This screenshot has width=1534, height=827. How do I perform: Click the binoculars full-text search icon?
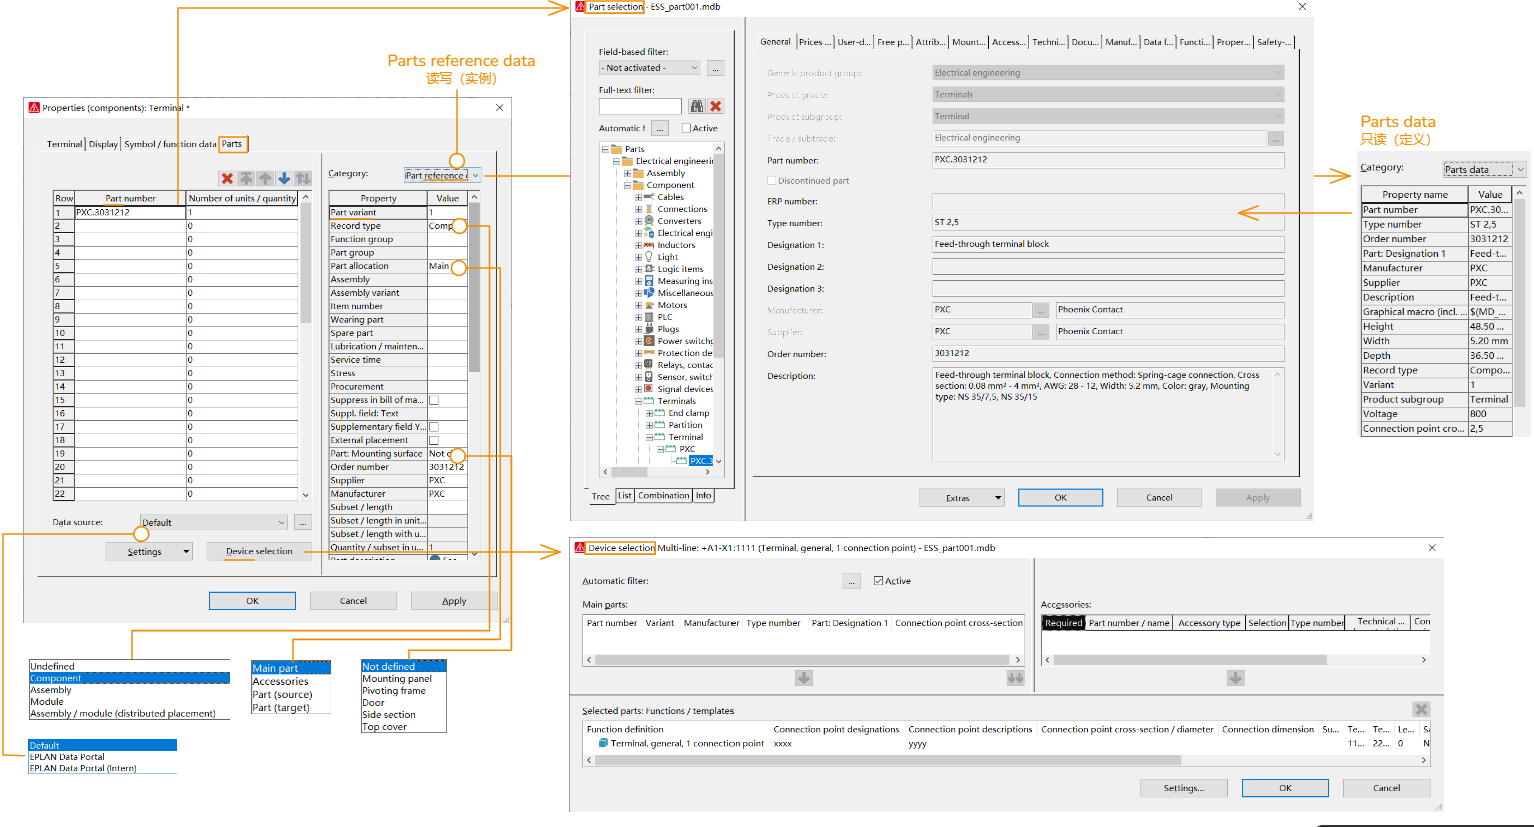pos(697,106)
